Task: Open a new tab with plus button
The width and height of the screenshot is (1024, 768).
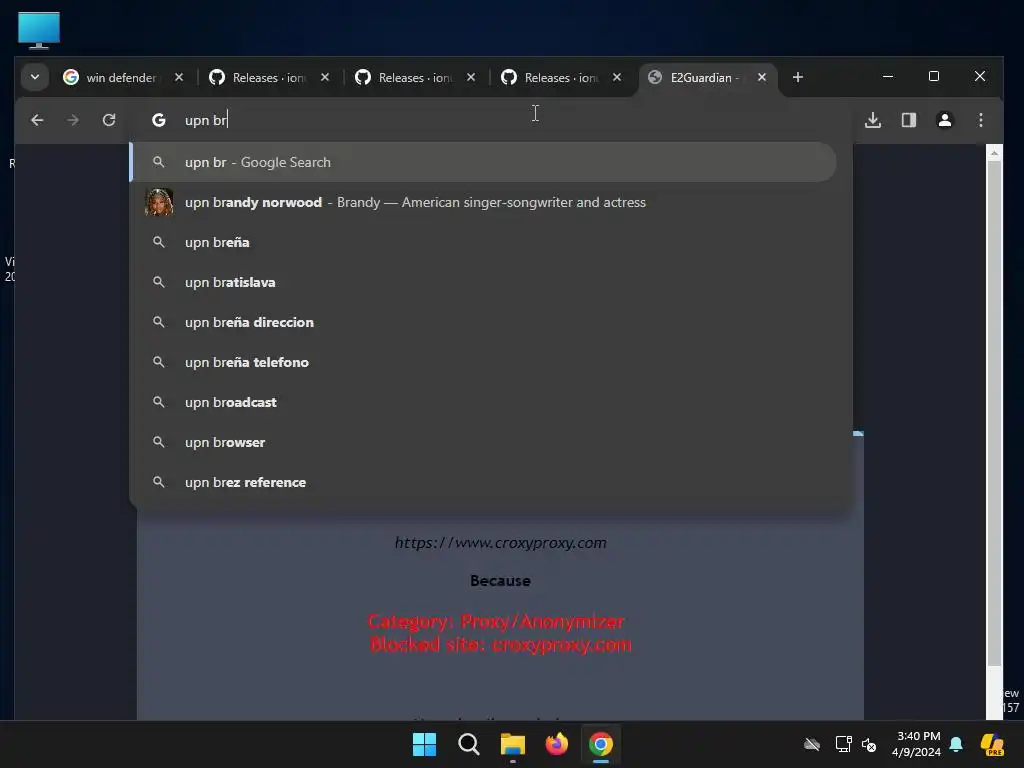Action: (x=797, y=77)
